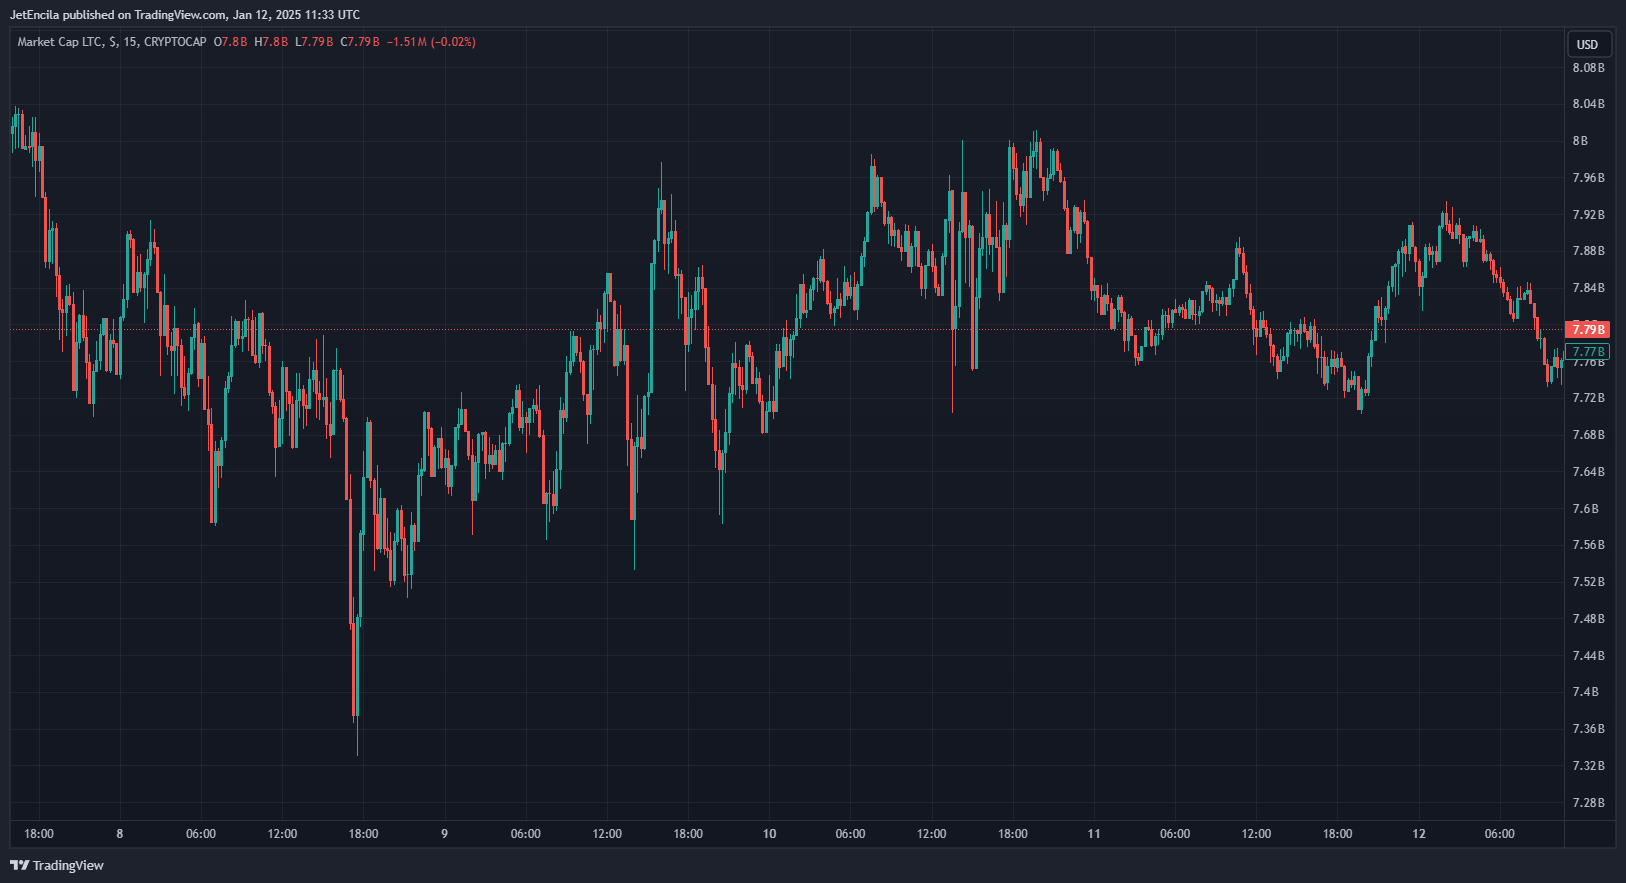The height and width of the screenshot is (883, 1626).
Task: Click the 15 interval value in legend
Action: [x=130, y=42]
